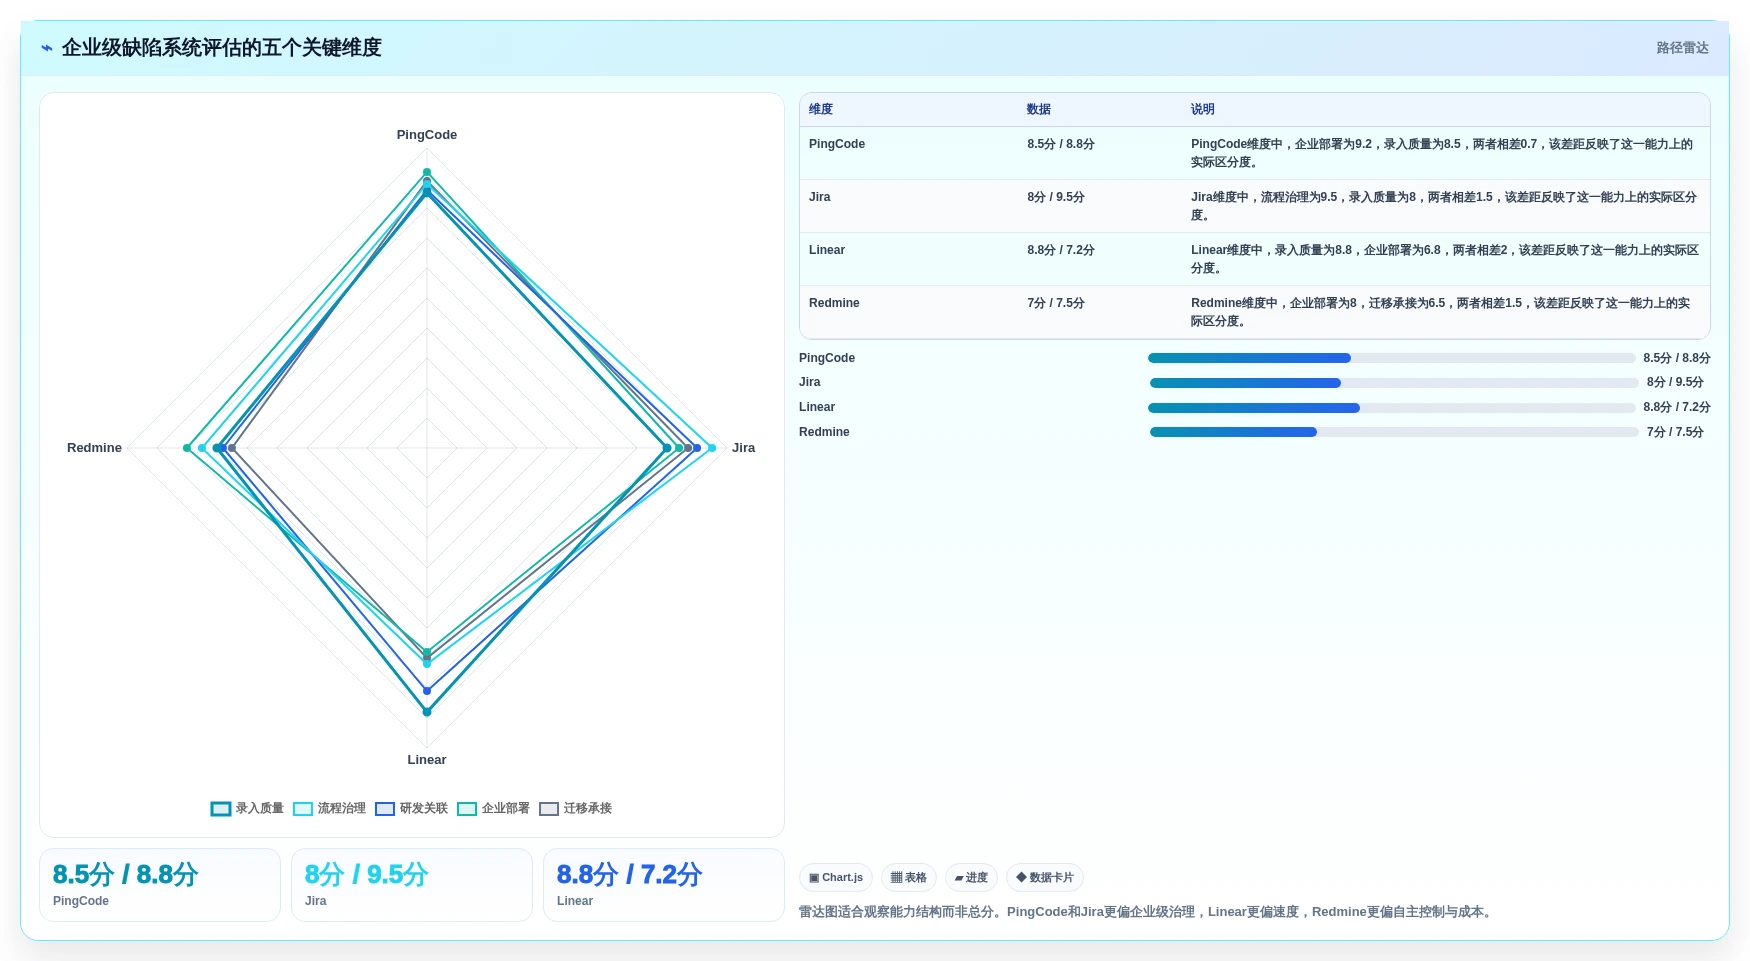Click the PingCode description text in table
Image resolution: width=1750 pixels, height=961 pixels.
coord(1442,153)
